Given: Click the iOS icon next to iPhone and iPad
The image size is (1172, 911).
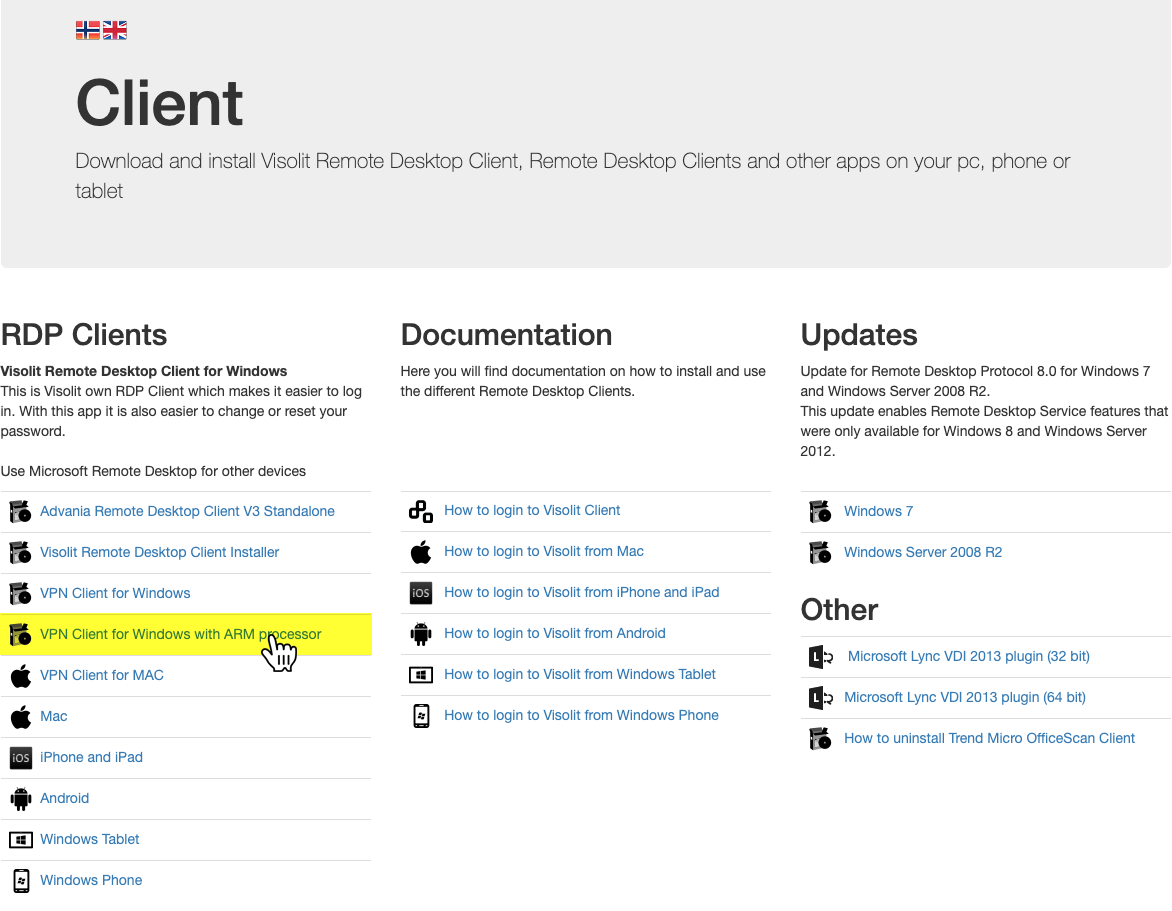Looking at the screenshot, I should point(20,757).
